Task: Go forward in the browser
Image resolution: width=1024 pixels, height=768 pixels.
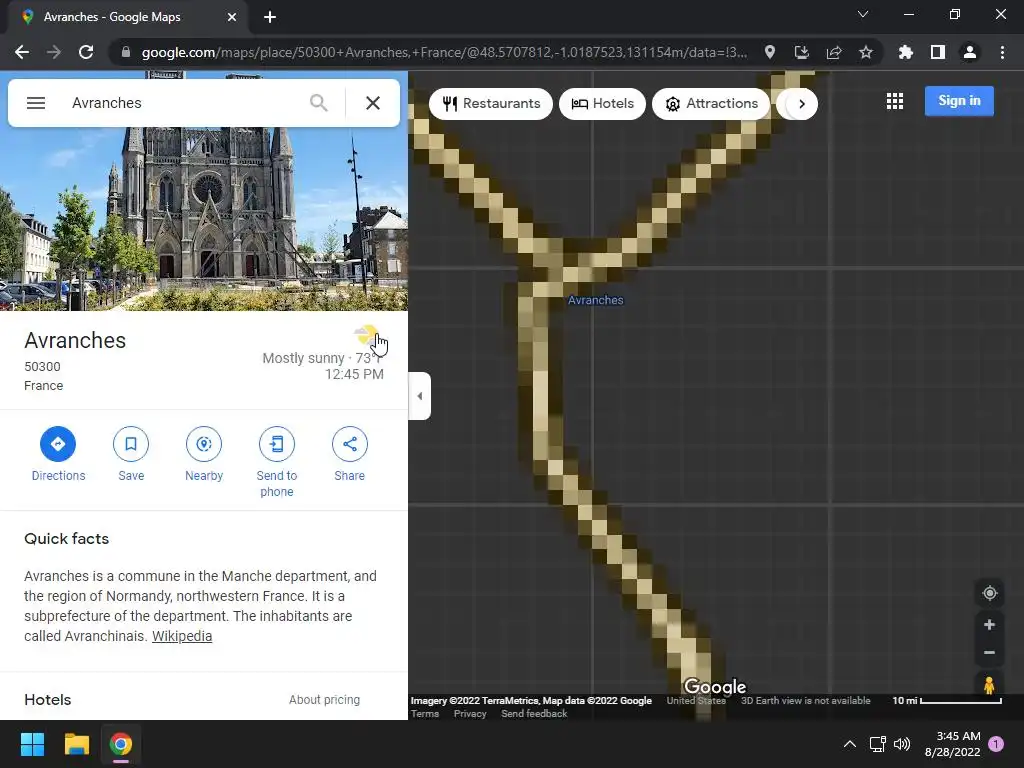Action: coord(54,52)
